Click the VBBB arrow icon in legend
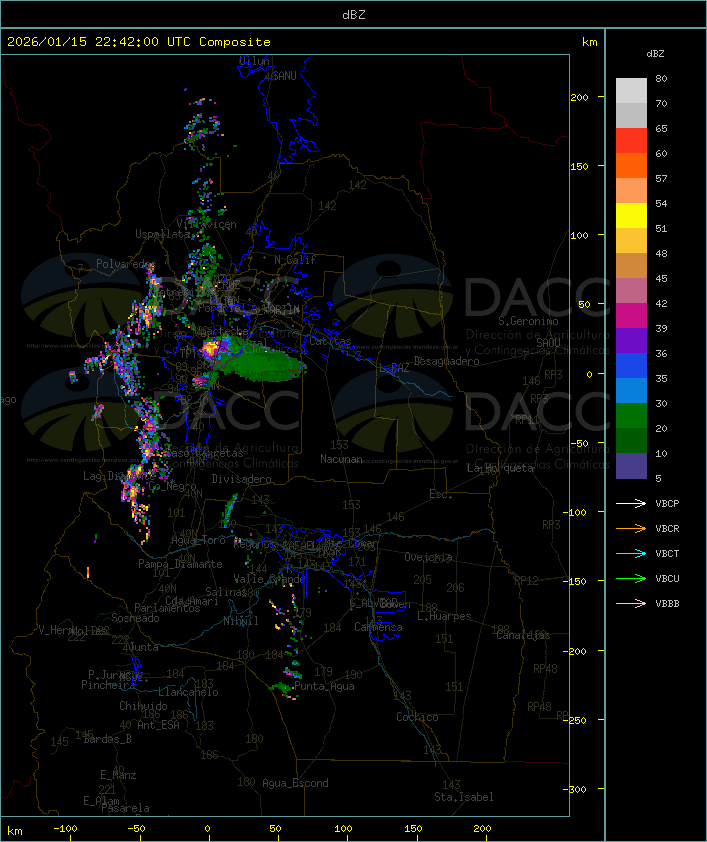Viewport: 707px width, 842px height. point(631,604)
